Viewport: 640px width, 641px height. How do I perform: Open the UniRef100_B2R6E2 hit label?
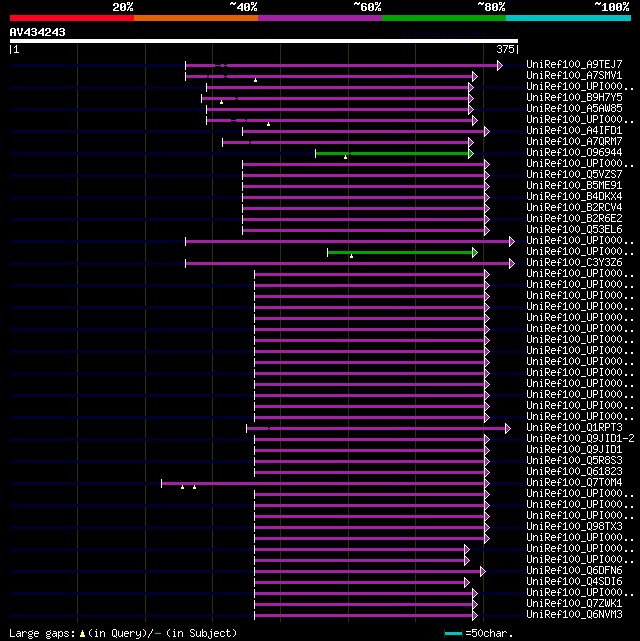click(574, 218)
